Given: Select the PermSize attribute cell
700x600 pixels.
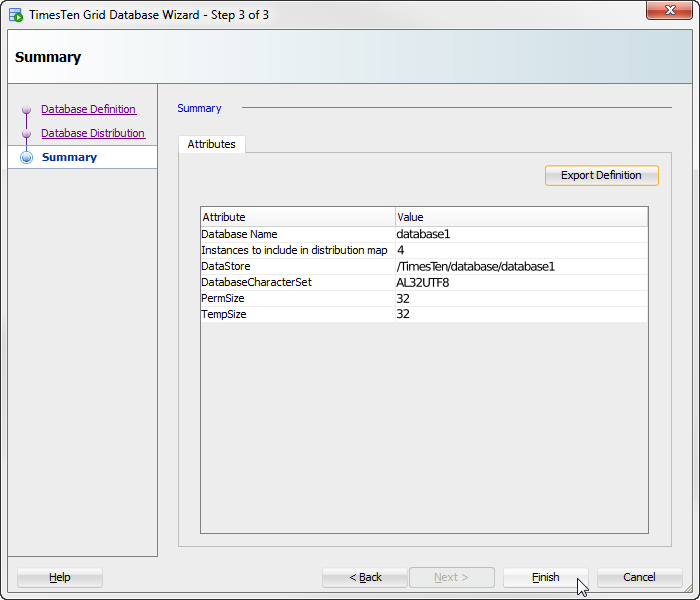Looking at the screenshot, I should tap(298, 299).
